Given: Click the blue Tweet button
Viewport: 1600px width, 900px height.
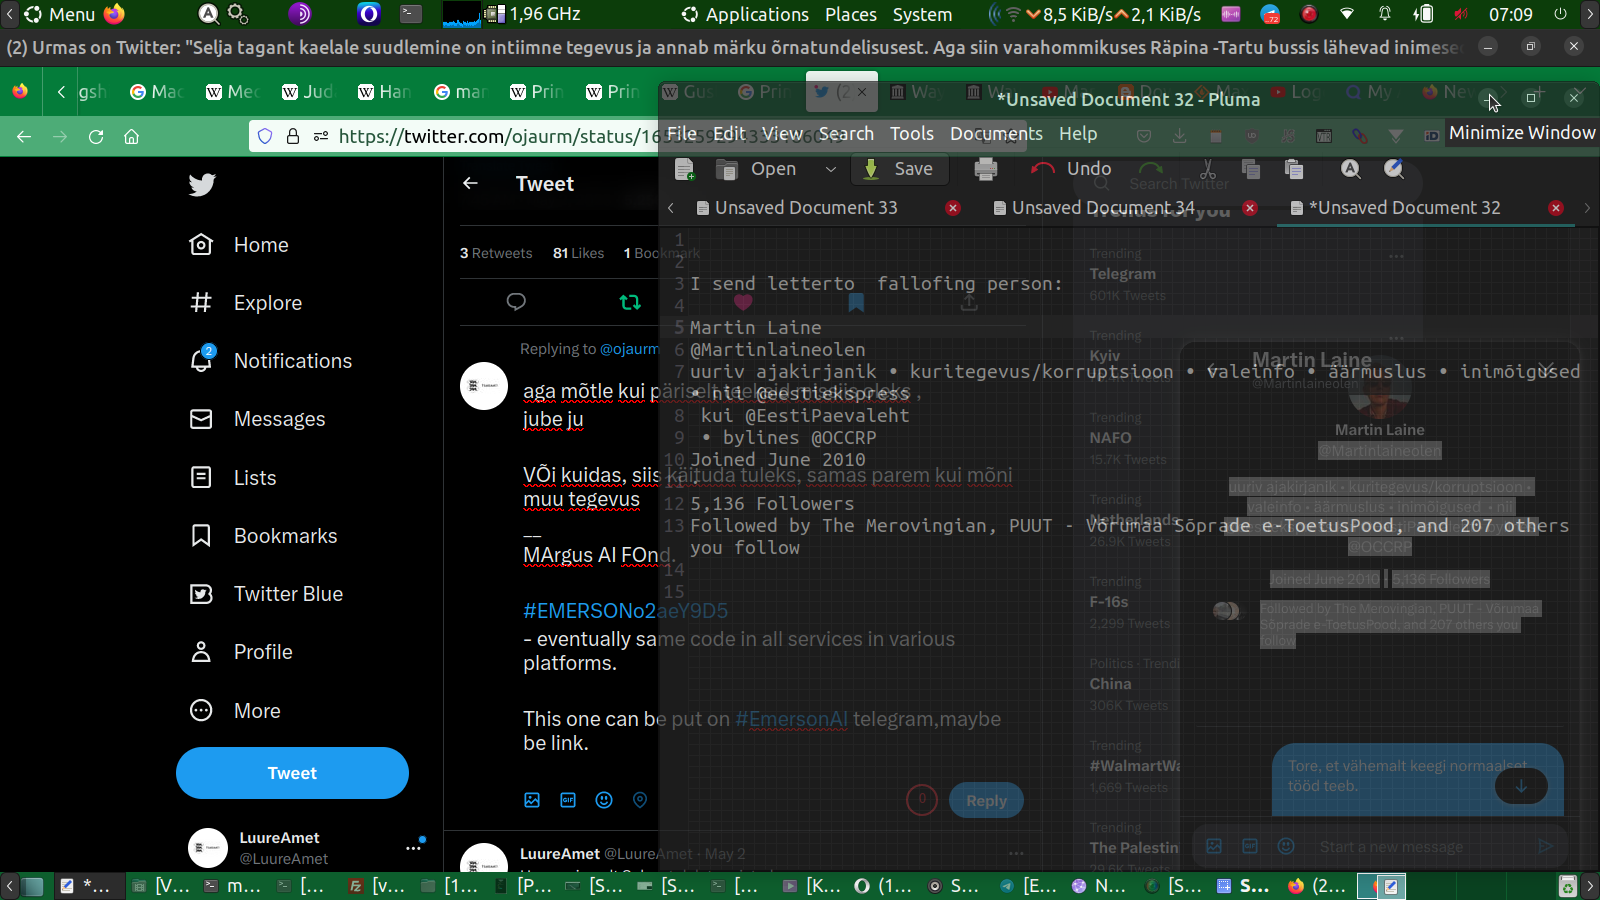Looking at the screenshot, I should [292, 773].
